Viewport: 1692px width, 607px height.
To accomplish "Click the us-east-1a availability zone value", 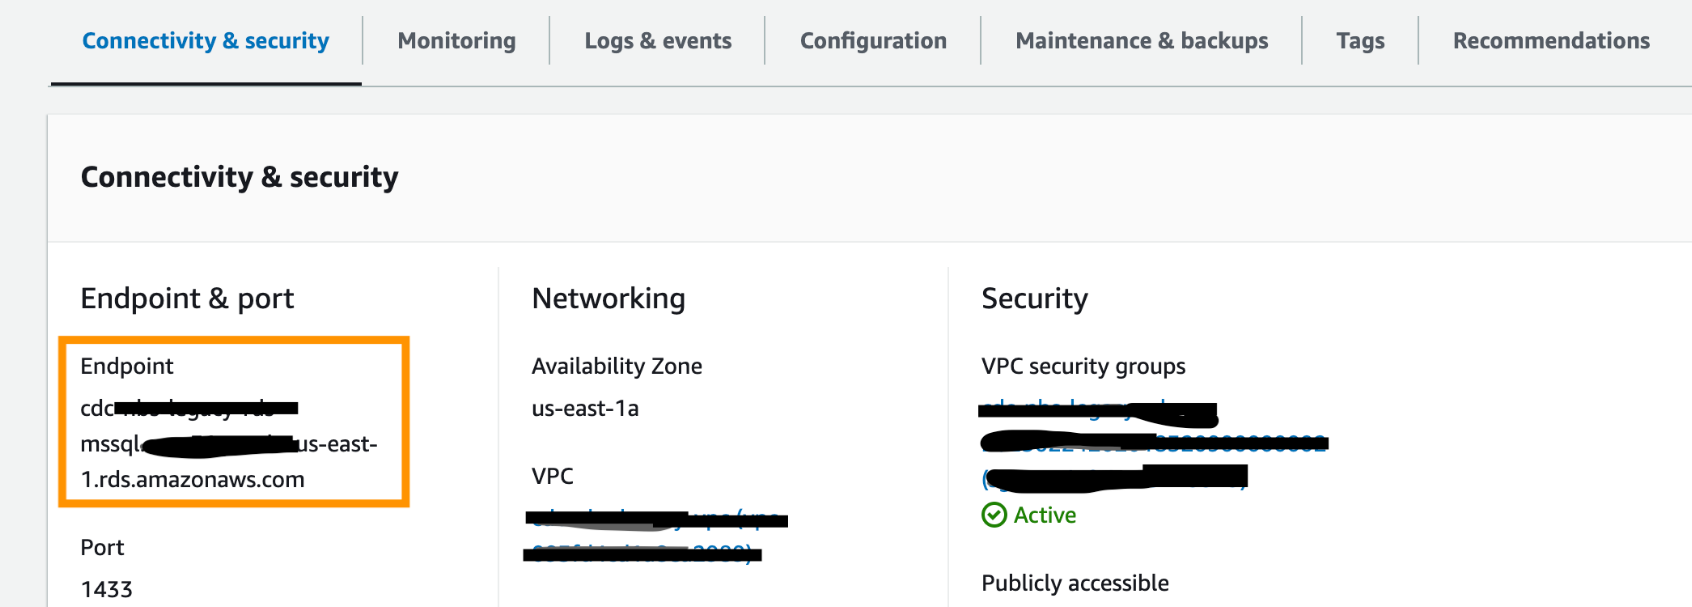I will [x=585, y=408].
